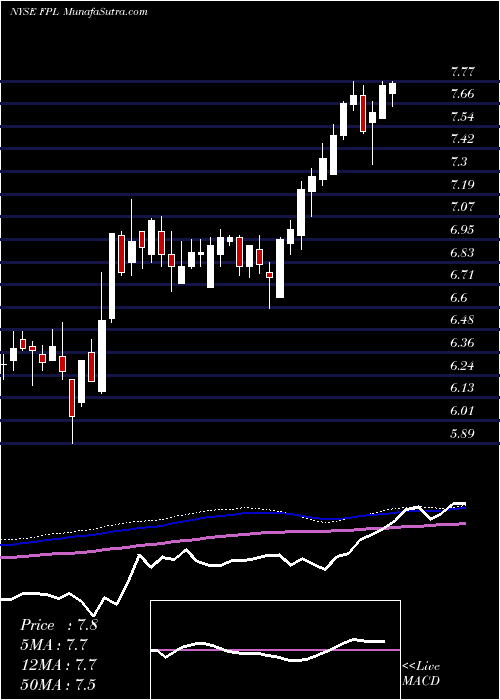Click the 7.66 price axis label
The height and width of the screenshot is (700, 500).
coord(462,94)
